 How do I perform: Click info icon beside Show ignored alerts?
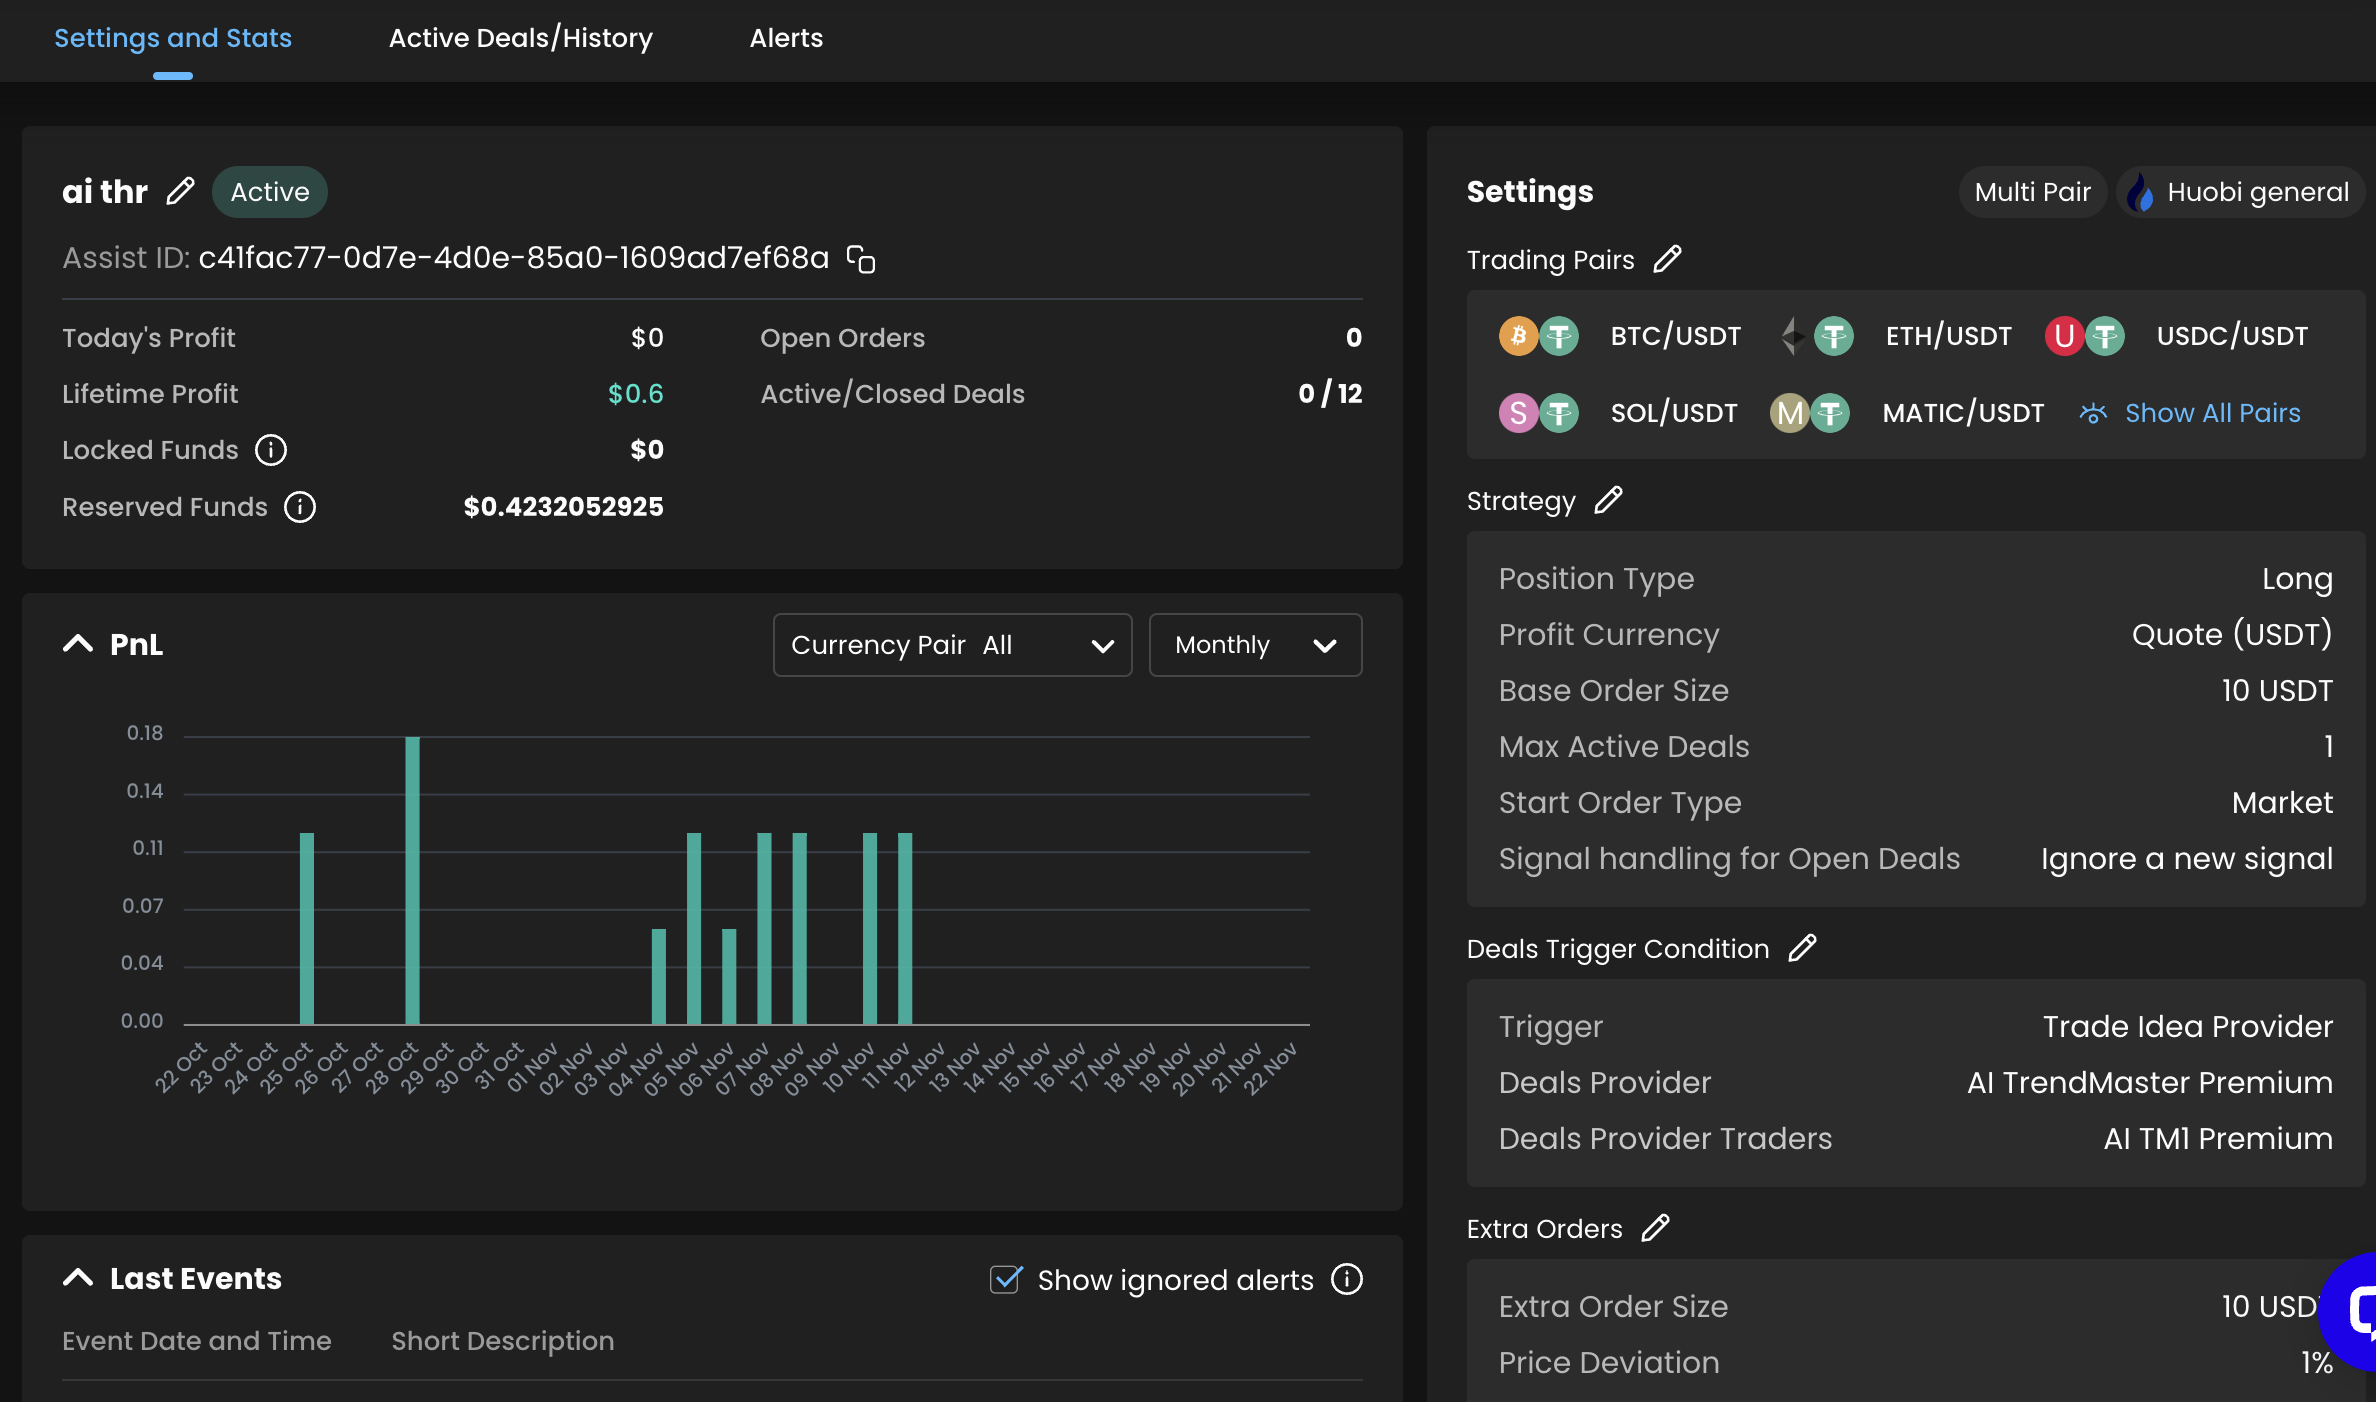(1347, 1279)
